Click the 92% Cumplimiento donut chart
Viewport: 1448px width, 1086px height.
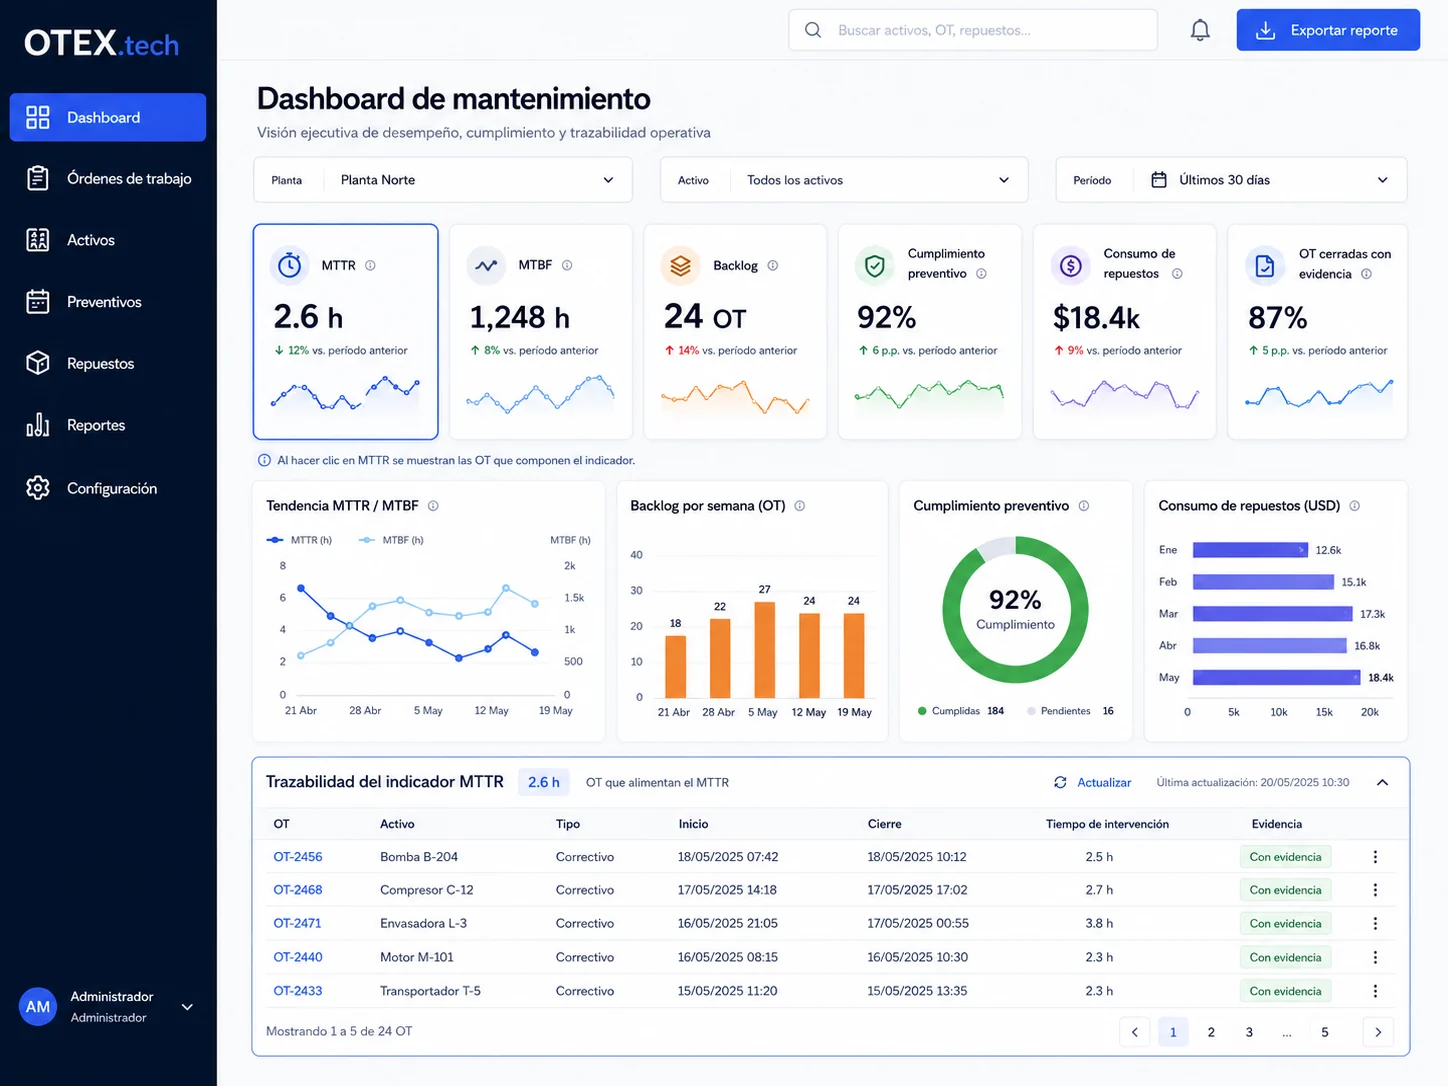1015,610
